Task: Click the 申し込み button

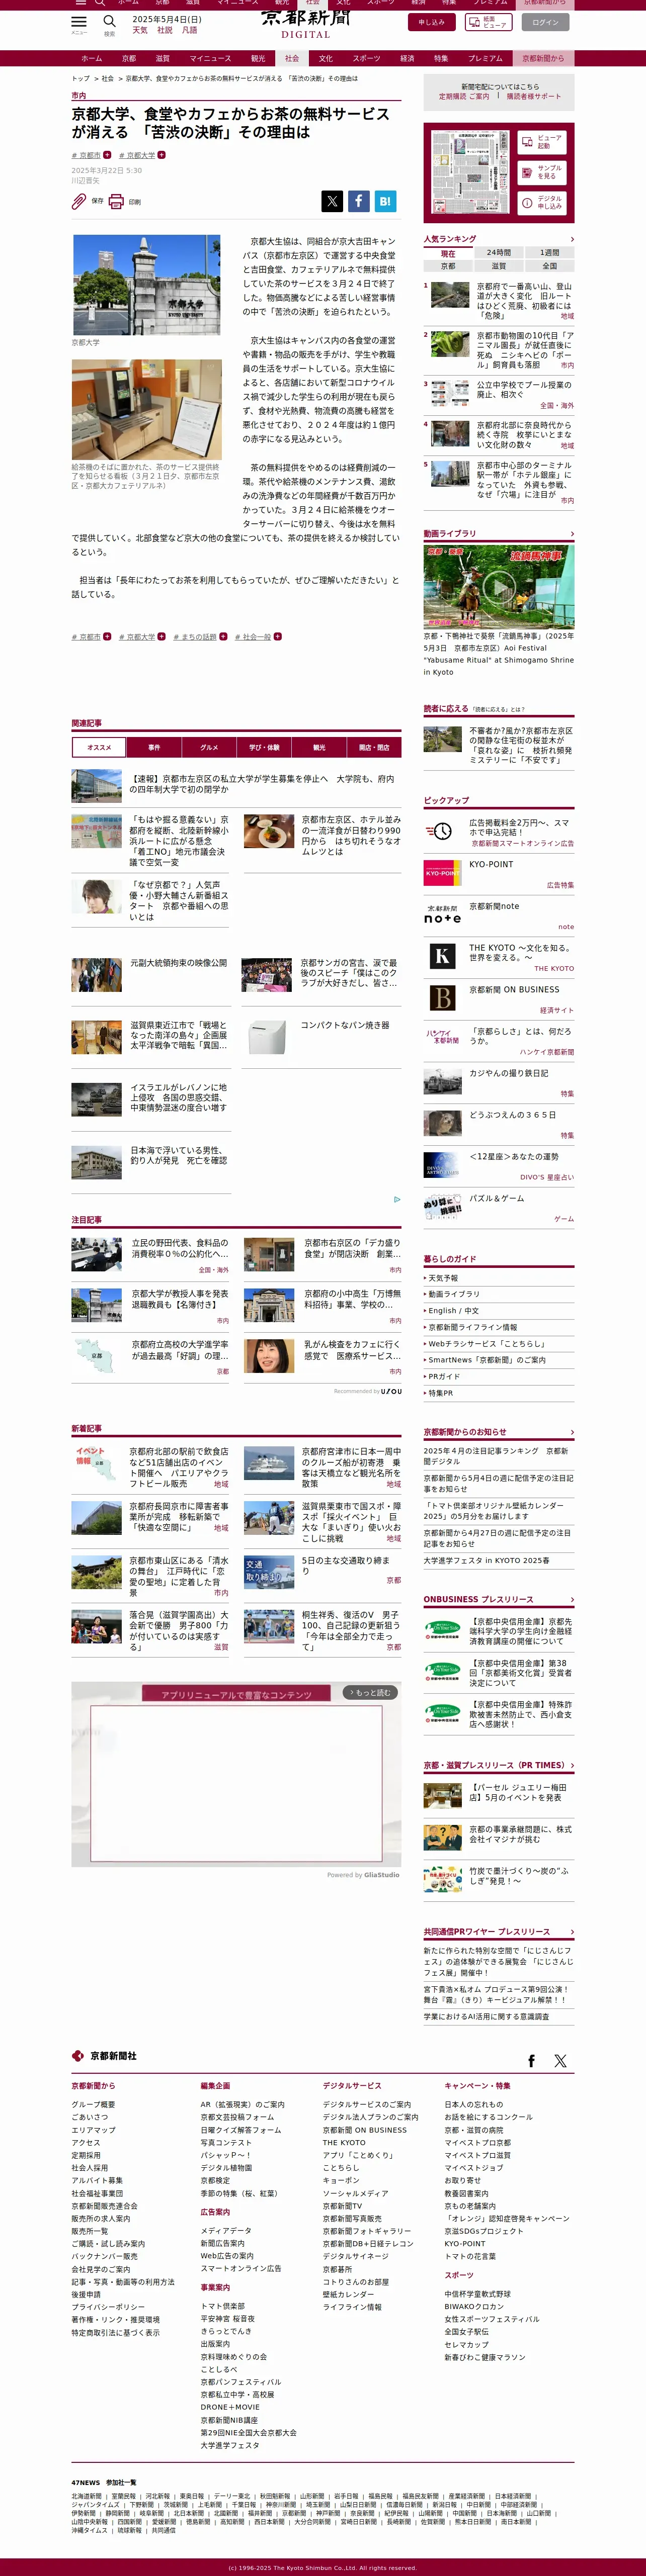Action: point(432,21)
